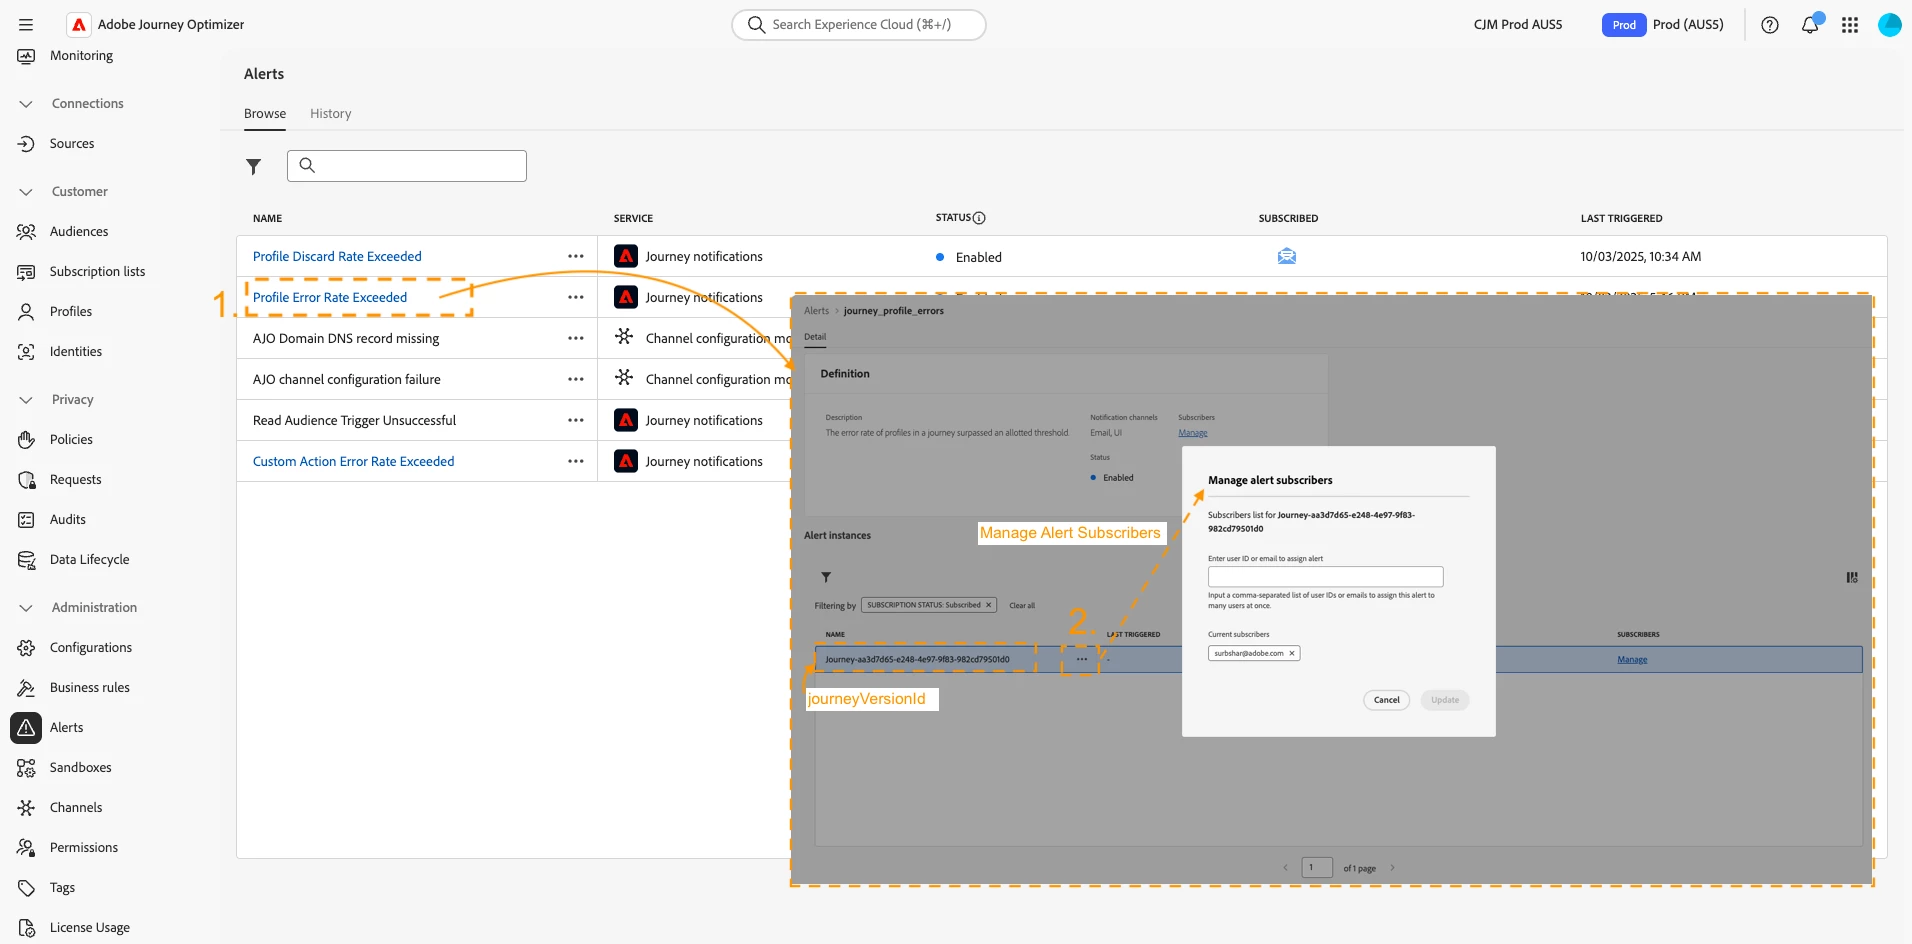The height and width of the screenshot is (944, 1912).
Task: Open the Prod (AUSS) sandbox selector
Action: point(1663,25)
